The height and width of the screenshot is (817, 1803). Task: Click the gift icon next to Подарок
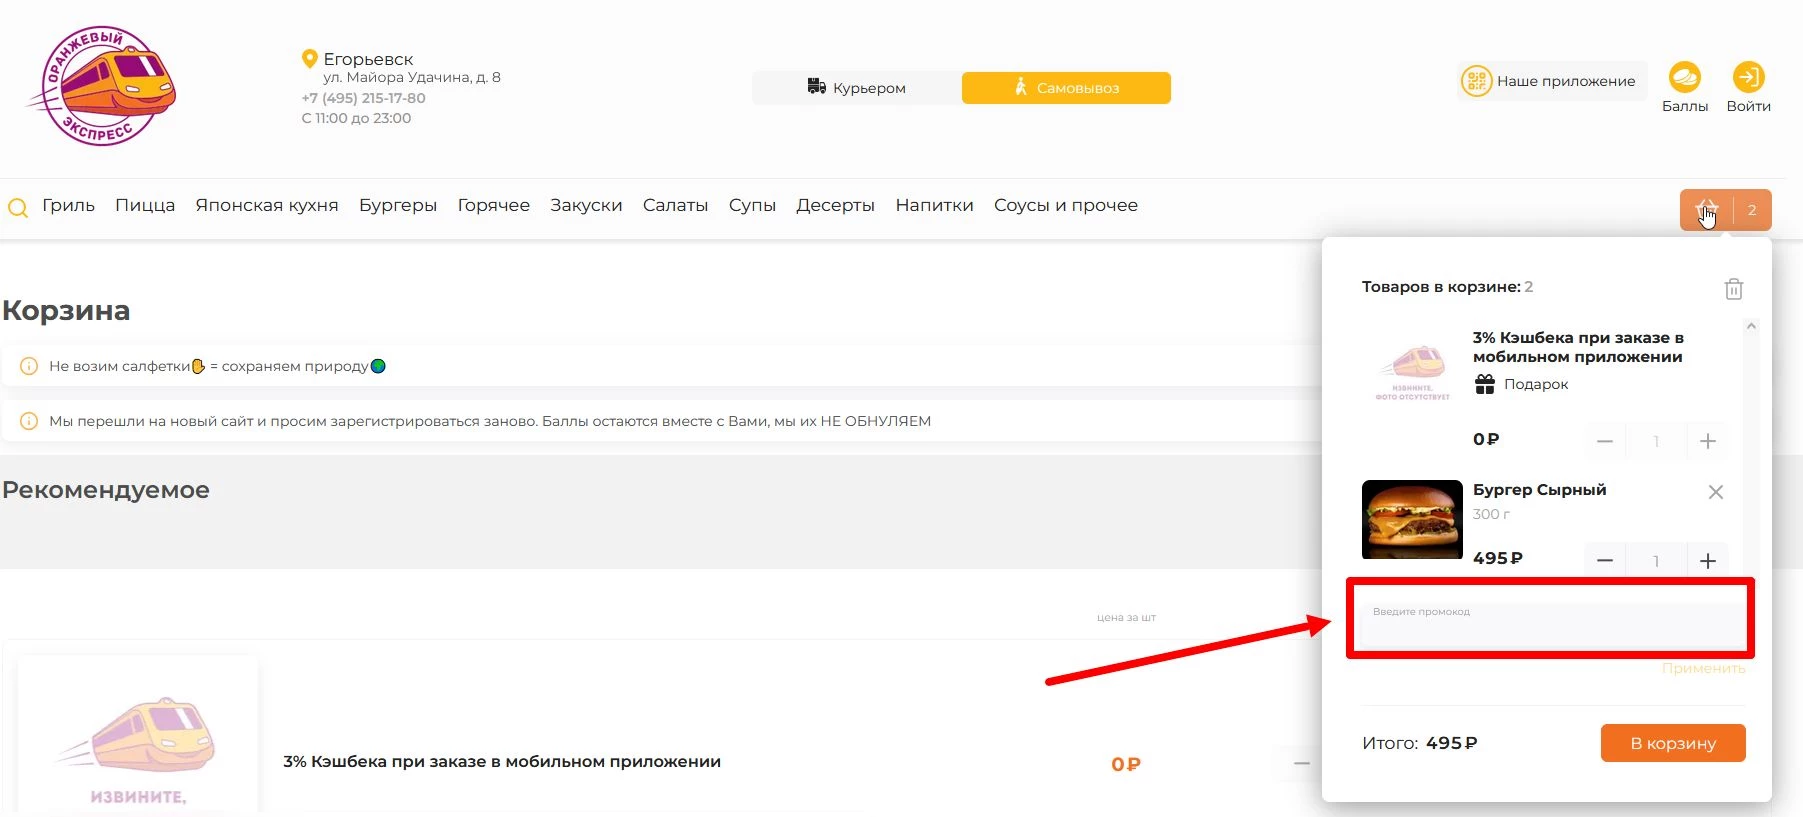pyautogui.click(x=1485, y=384)
